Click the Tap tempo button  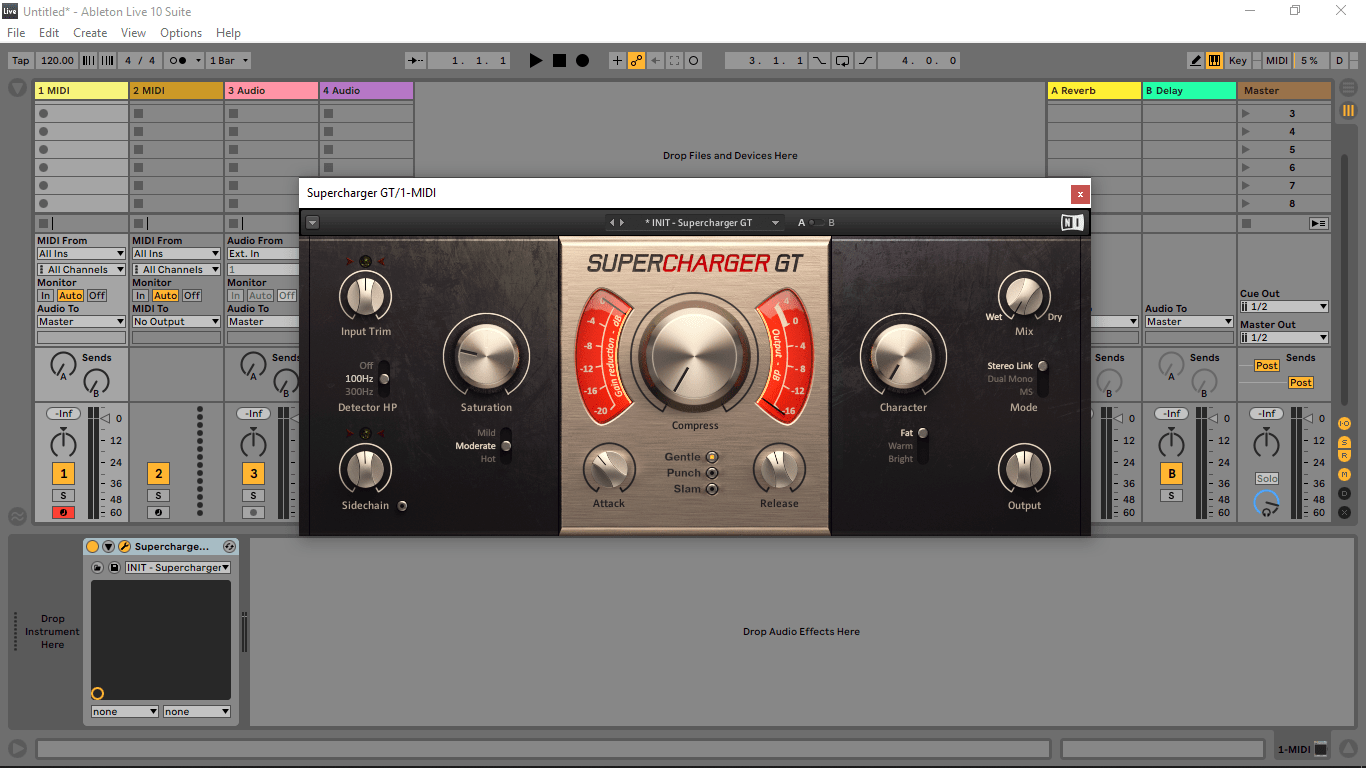[20, 61]
